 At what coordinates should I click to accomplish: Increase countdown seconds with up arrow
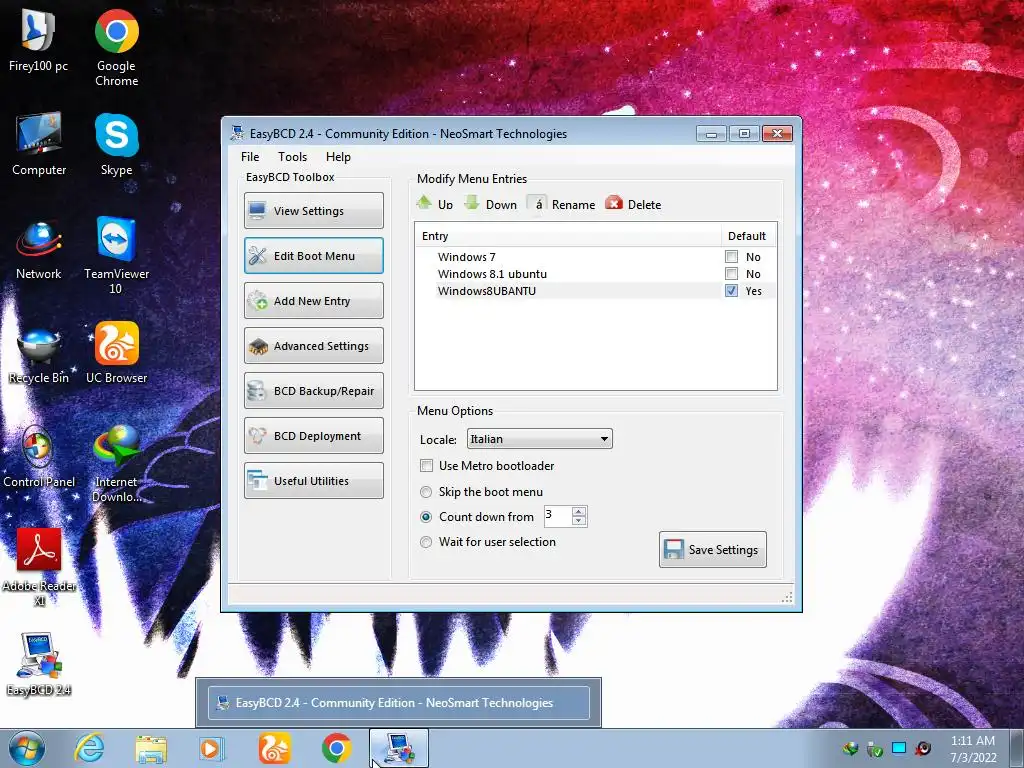pyautogui.click(x=579, y=511)
